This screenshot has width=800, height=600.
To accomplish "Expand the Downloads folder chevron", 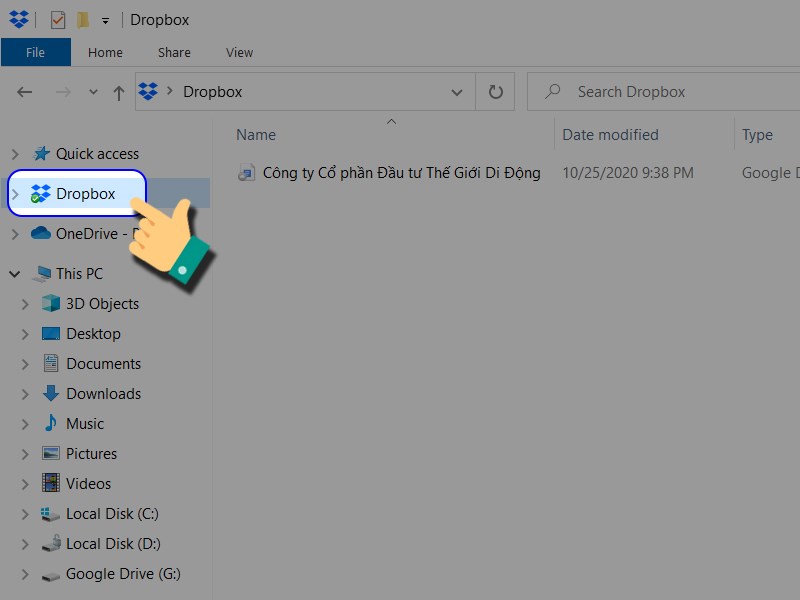I will [26, 393].
